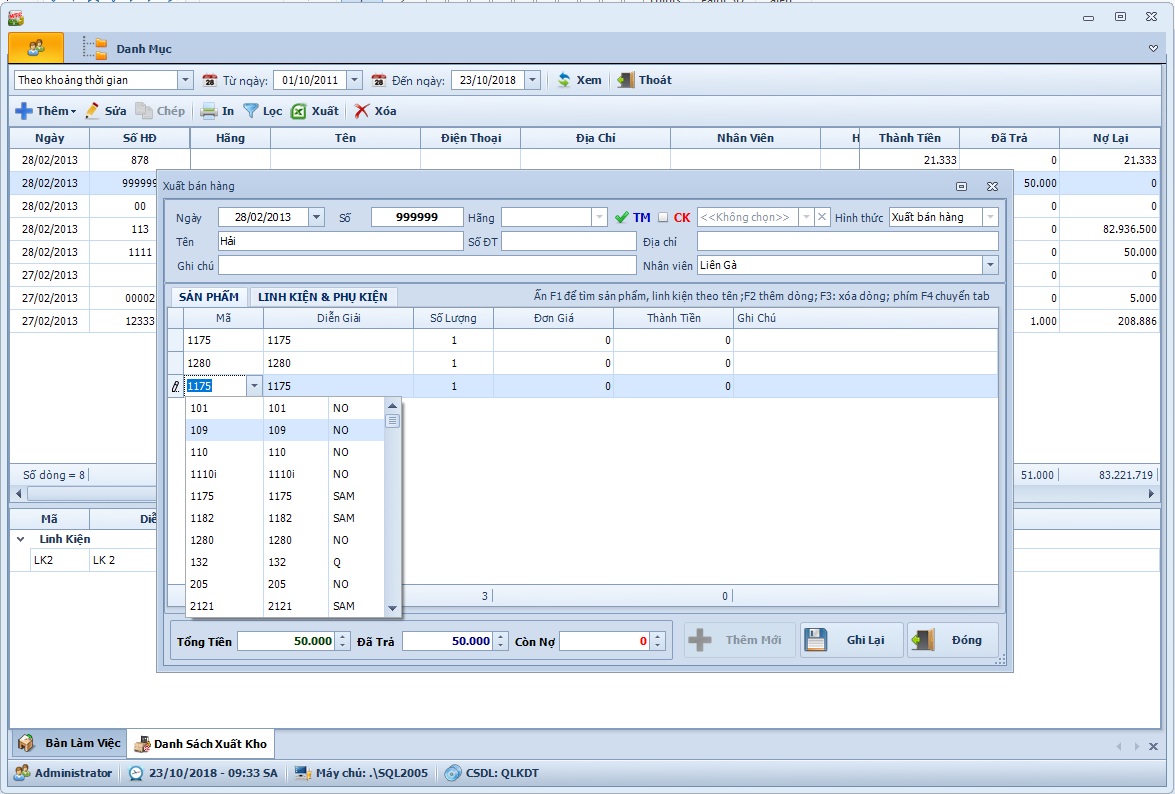Select the Bàn Làm Việc bottom tab
Image resolution: width=1175 pixels, height=794 pixels.
[68, 743]
